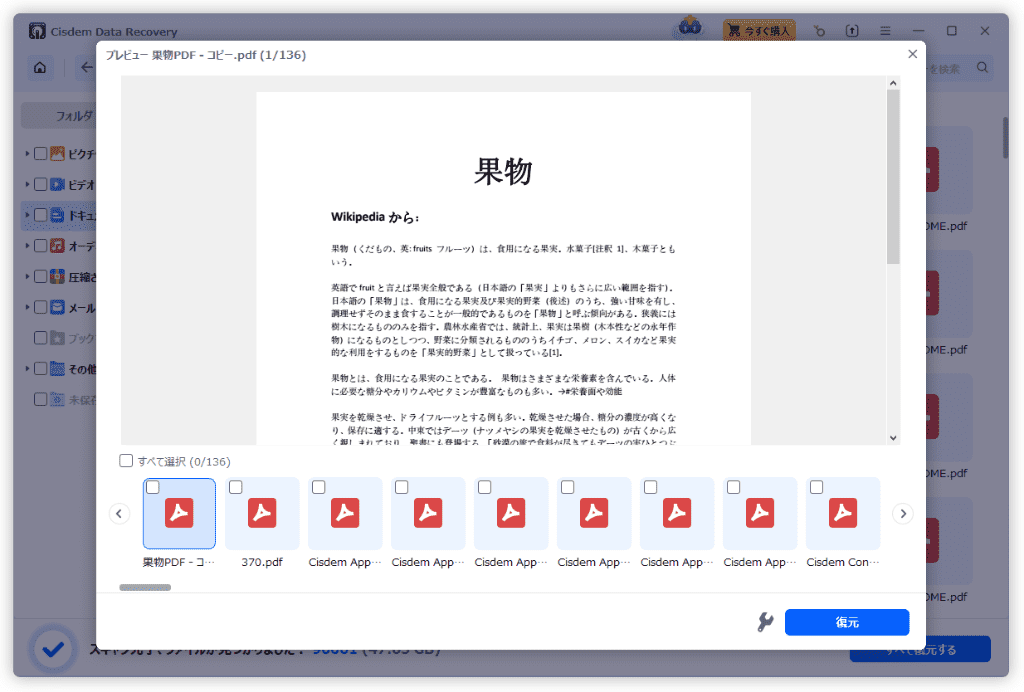Click the wrench repair icon beside 復元

tap(766, 622)
